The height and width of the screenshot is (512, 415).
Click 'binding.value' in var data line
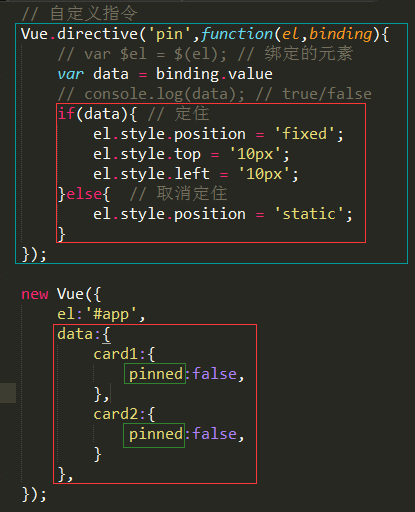pyautogui.click(x=214, y=74)
